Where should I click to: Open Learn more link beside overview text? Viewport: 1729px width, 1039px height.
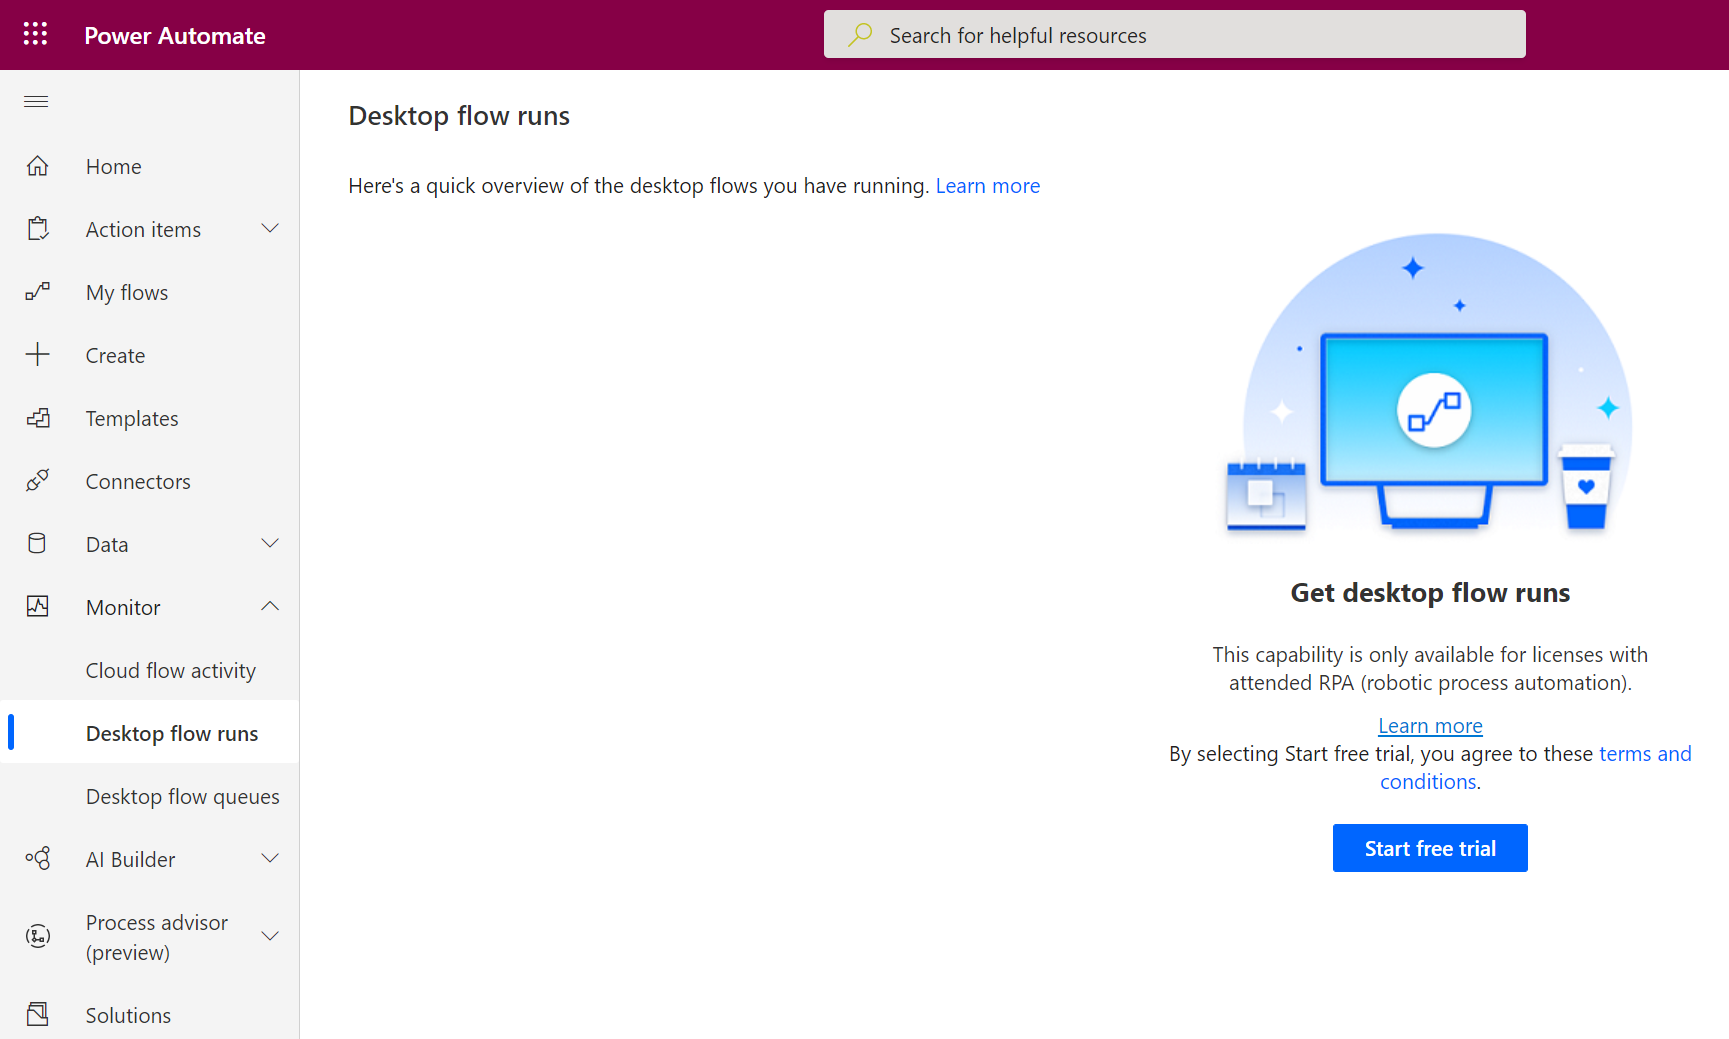(x=988, y=186)
